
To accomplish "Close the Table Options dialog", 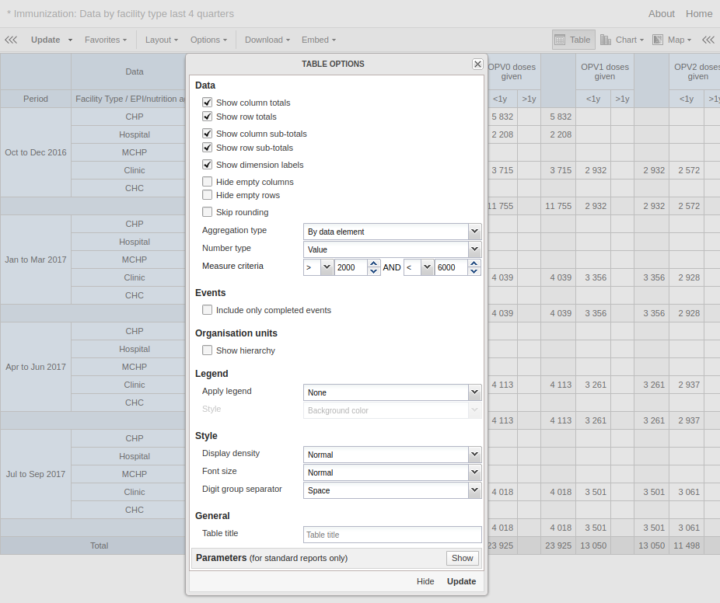I will (478, 64).
